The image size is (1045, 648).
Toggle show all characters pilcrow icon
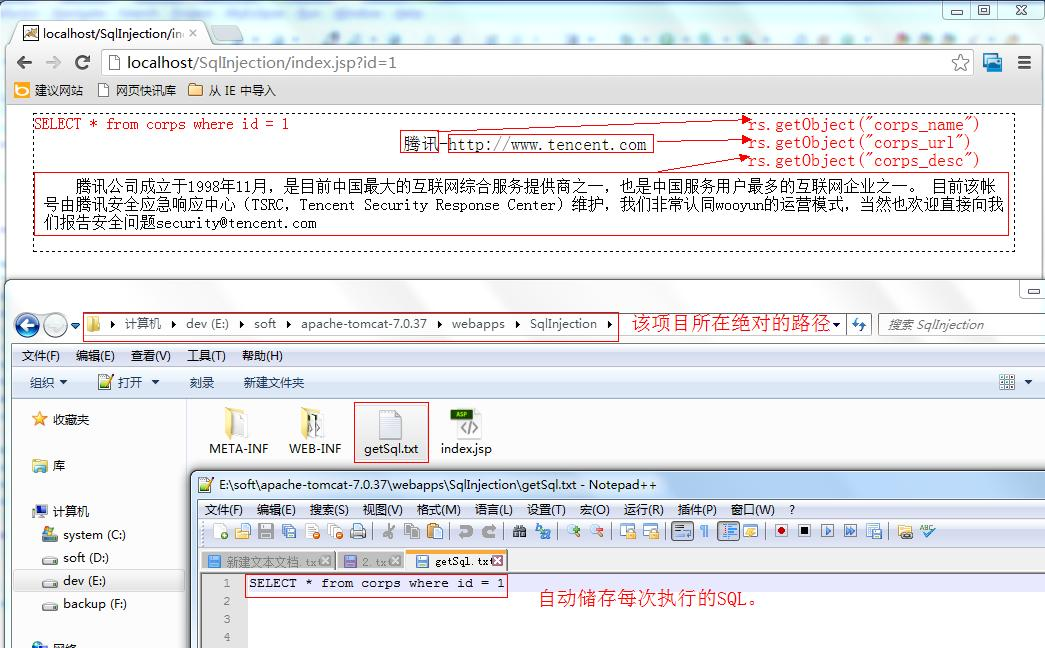pyautogui.click(x=704, y=531)
